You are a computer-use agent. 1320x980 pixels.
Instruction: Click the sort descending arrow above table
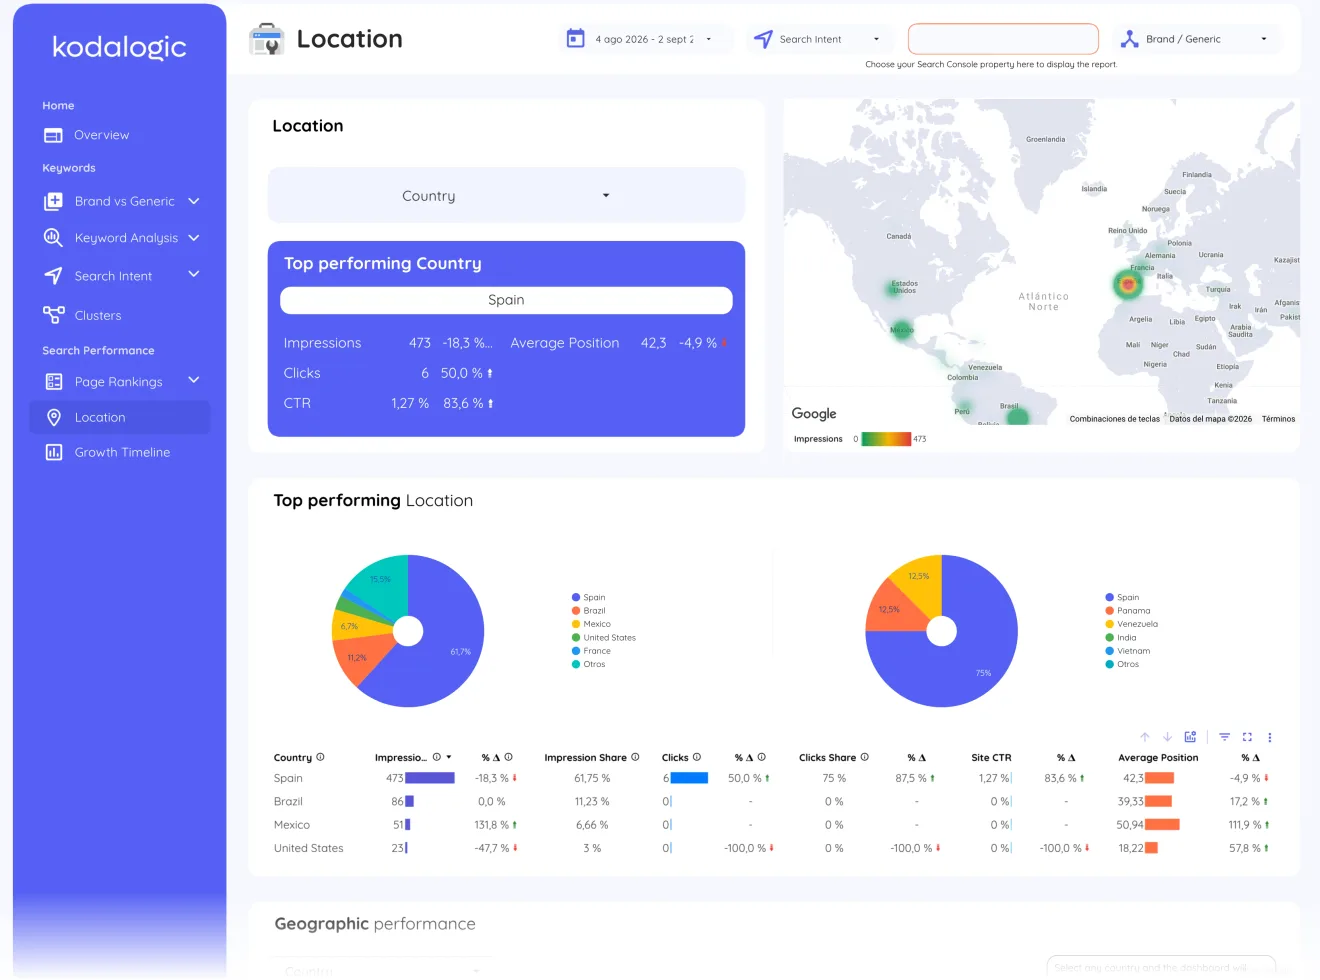tap(1167, 737)
